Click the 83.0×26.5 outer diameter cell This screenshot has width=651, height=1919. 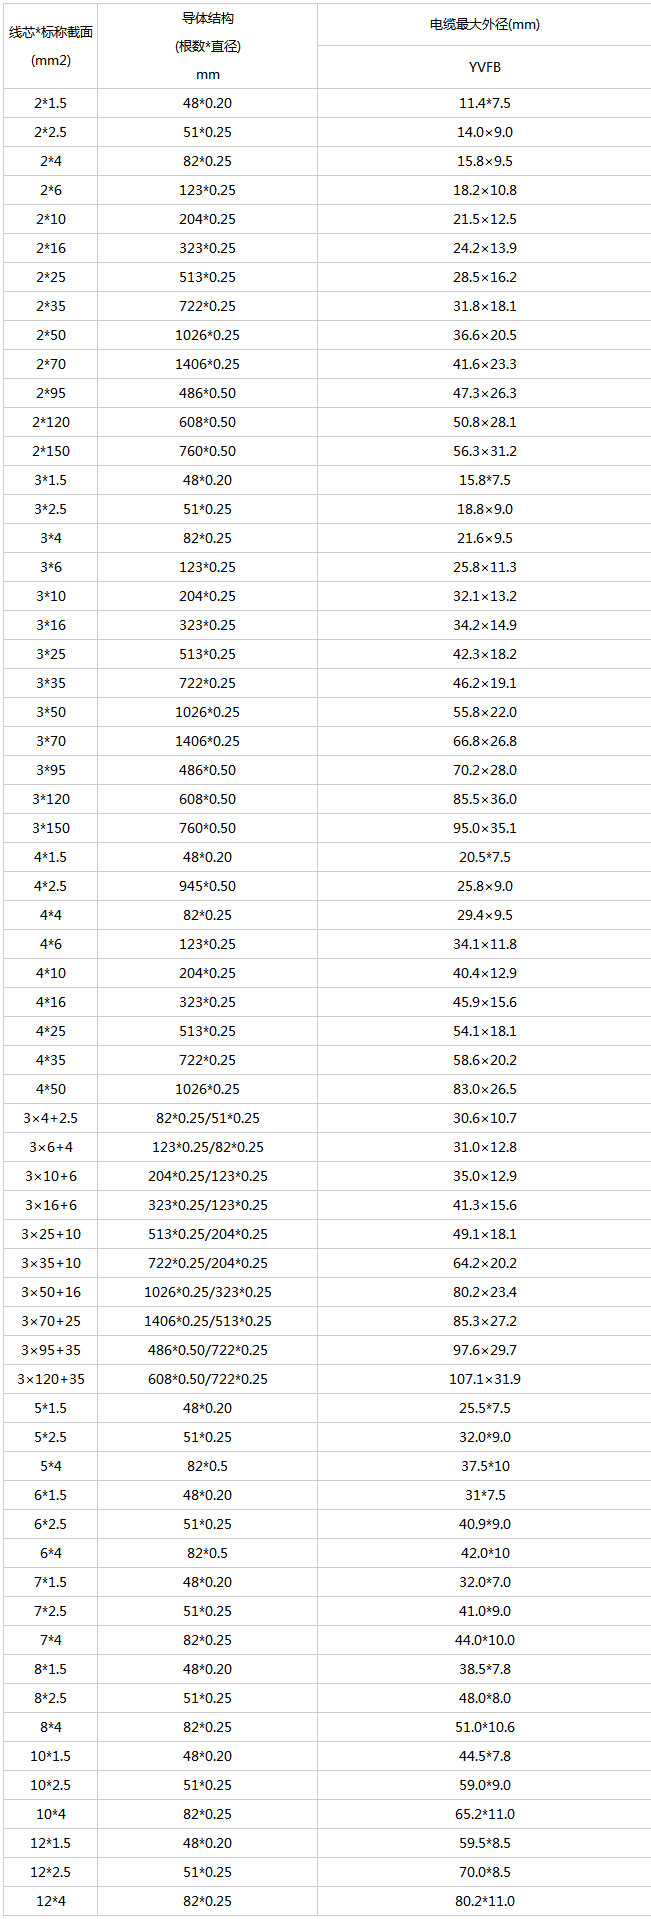(484, 1089)
